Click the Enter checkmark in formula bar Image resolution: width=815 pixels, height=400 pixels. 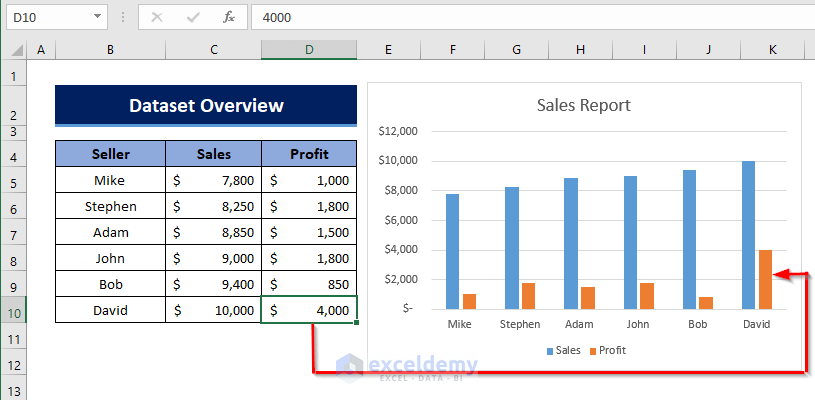tap(193, 17)
